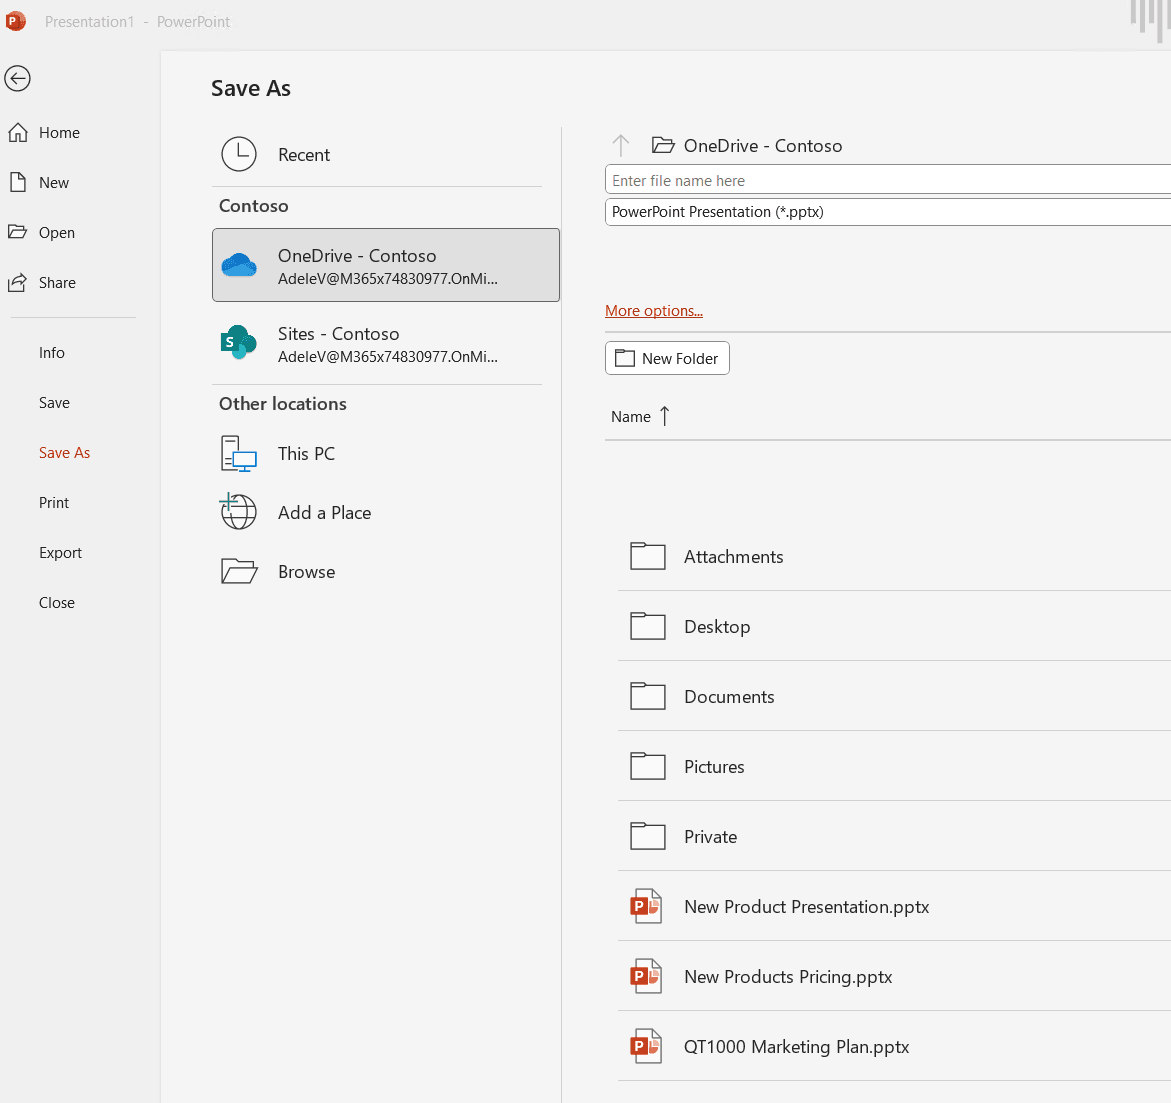Open the Attachments folder
The width and height of the screenshot is (1171, 1103).
(x=733, y=557)
